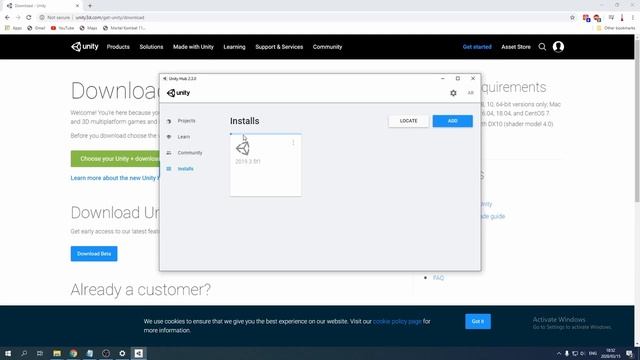640x360 pixels.
Task: Open the Gmail bookmark
Action: (36, 28)
